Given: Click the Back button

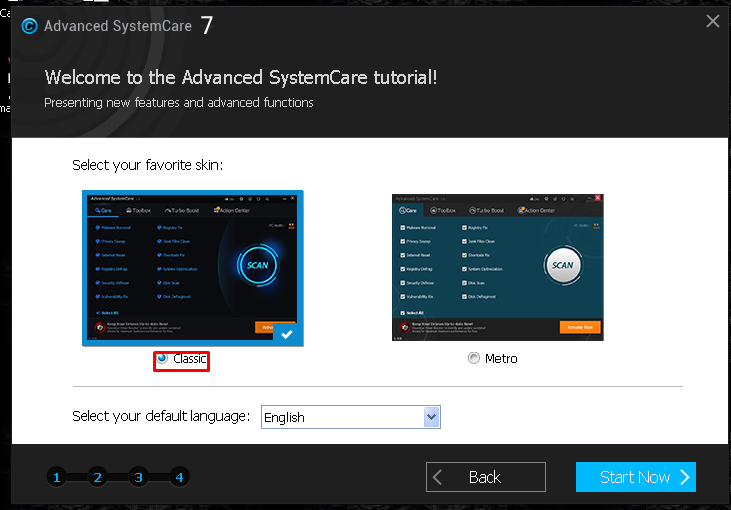Looking at the screenshot, I should (486, 477).
